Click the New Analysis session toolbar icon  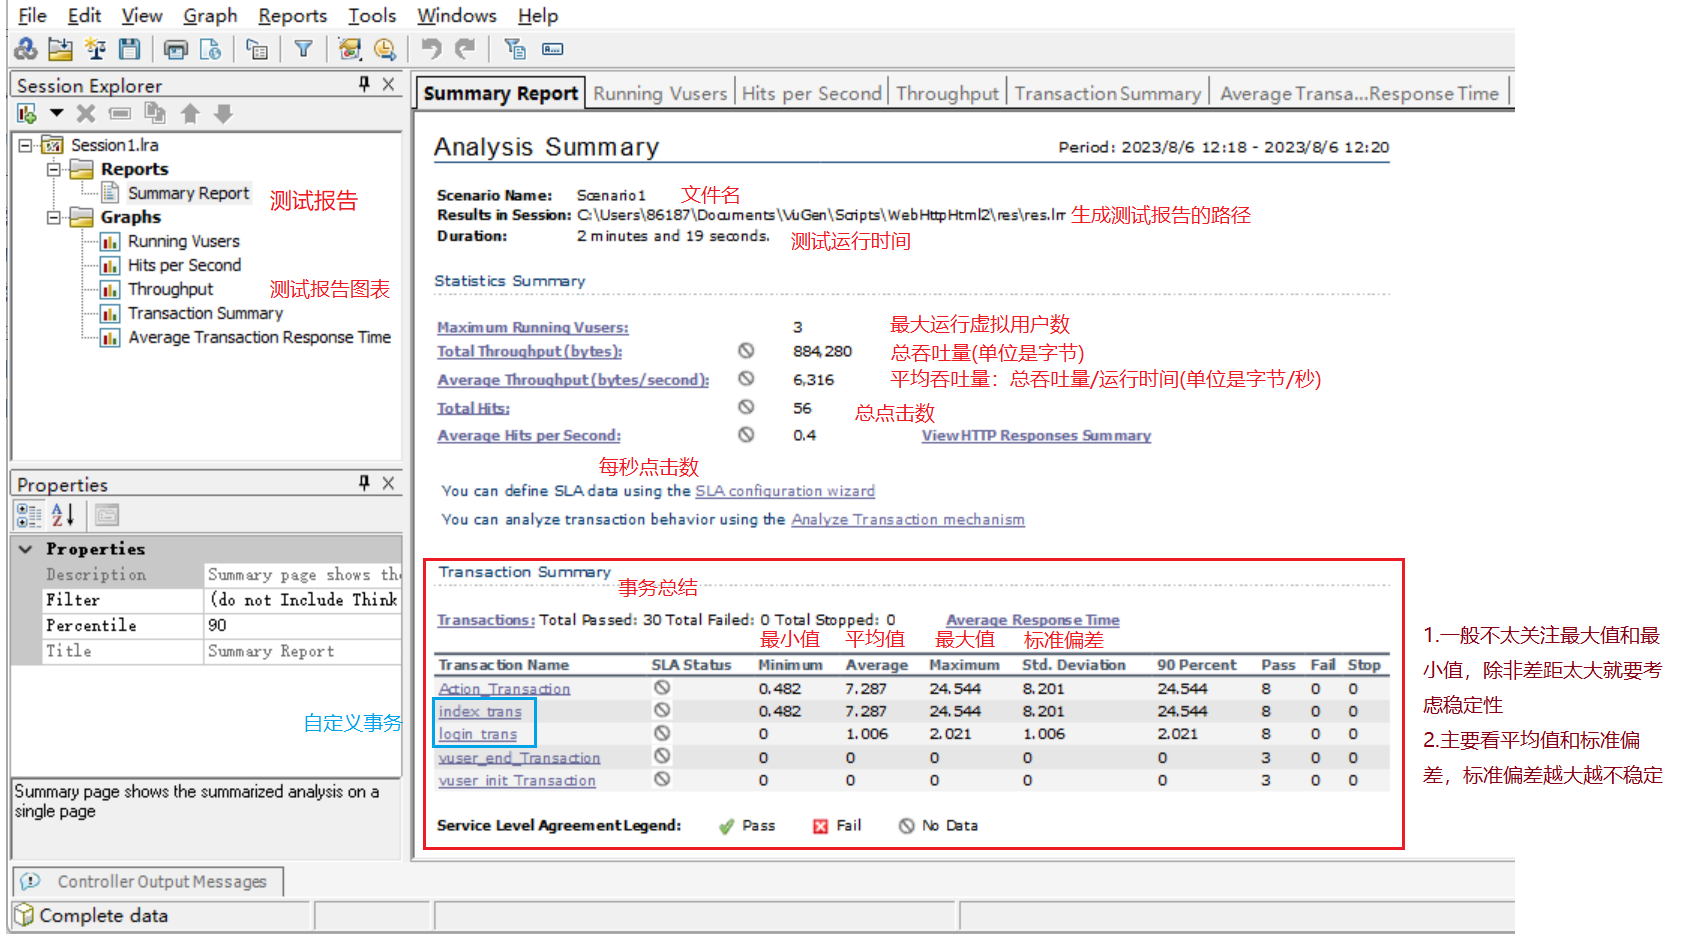26,49
